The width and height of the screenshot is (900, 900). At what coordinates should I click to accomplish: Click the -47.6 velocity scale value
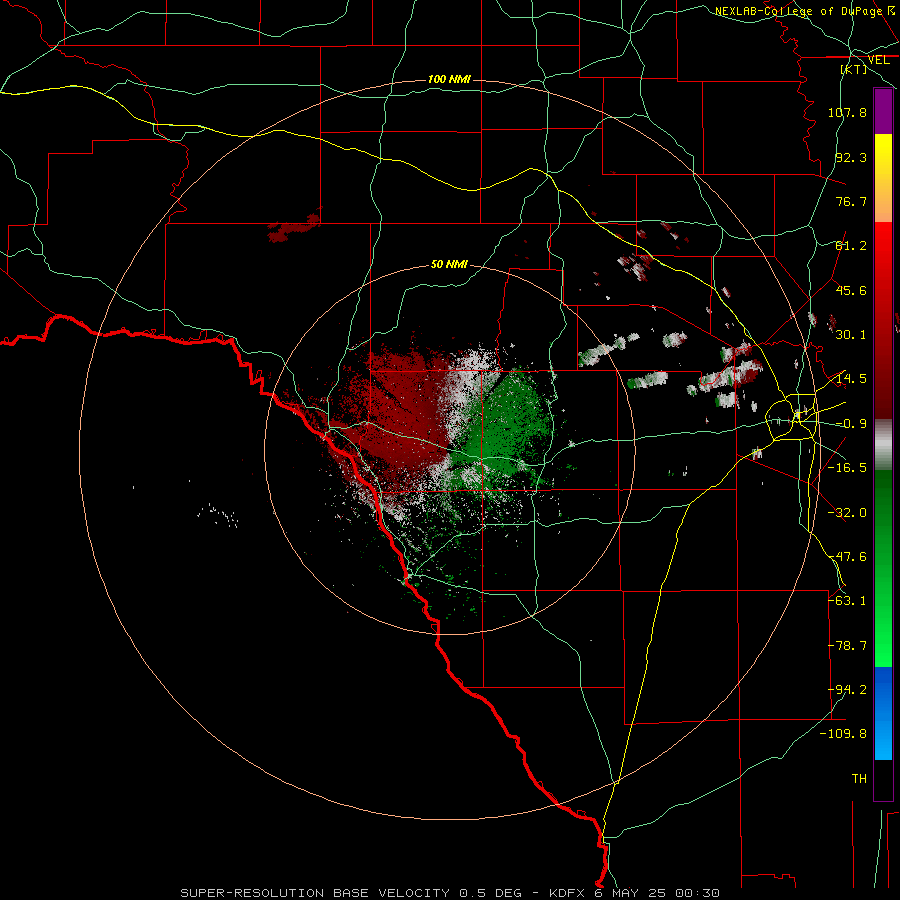847,557
